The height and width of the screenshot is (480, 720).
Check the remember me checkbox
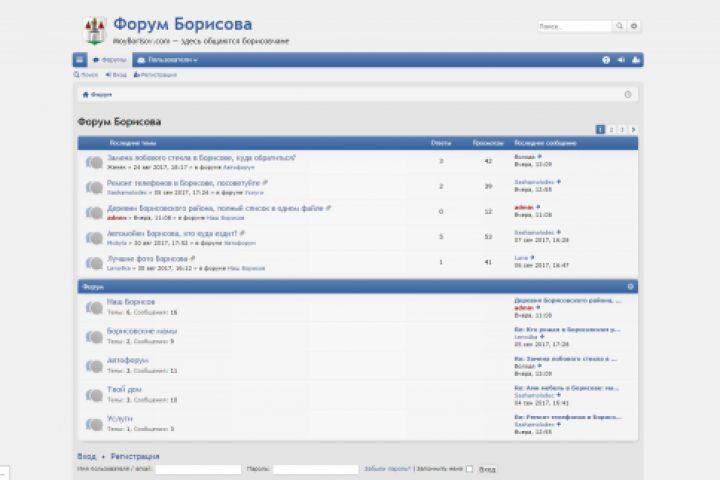pos(469,469)
